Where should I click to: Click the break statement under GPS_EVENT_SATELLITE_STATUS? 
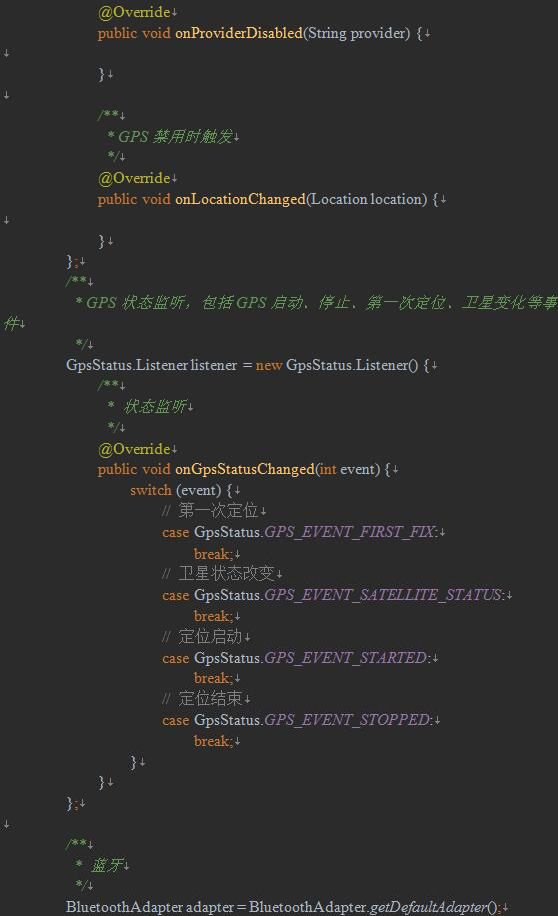click(213, 616)
